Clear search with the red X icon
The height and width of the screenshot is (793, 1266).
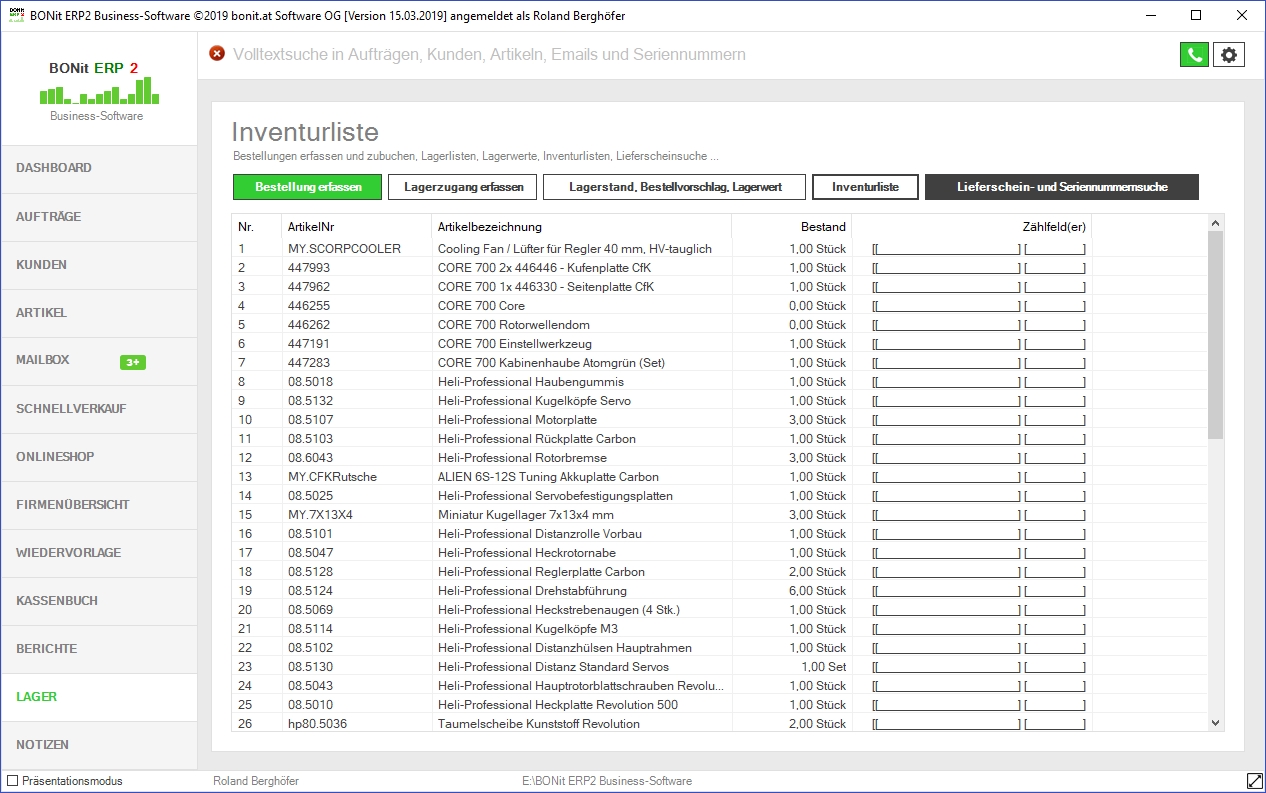pyautogui.click(x=217, y=54)
